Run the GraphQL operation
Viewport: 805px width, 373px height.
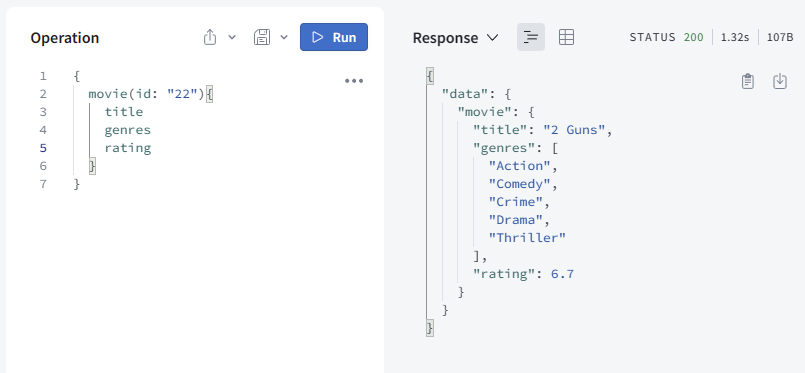(334, 37)
